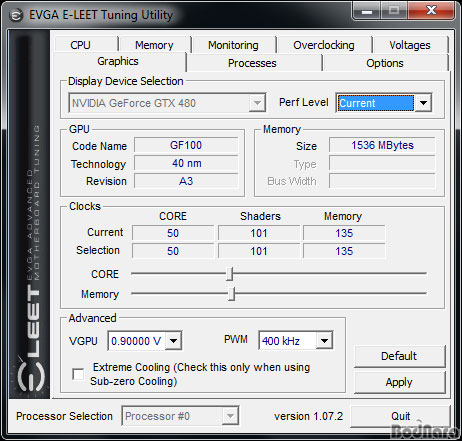Click the Default button
462x441 pixels.
click(399, 356)
